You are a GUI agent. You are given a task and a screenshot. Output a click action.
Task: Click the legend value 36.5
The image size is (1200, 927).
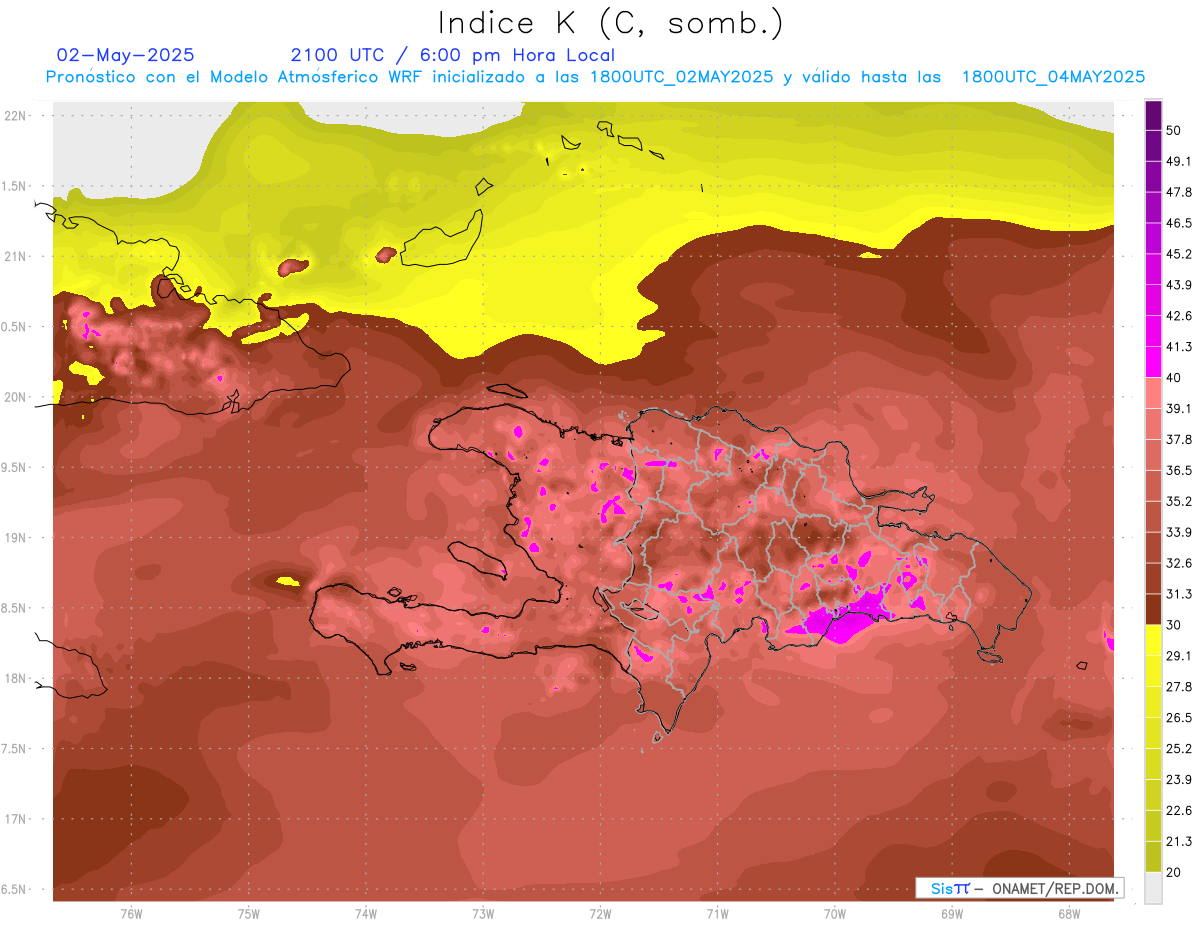click(x=1179, y=470)
